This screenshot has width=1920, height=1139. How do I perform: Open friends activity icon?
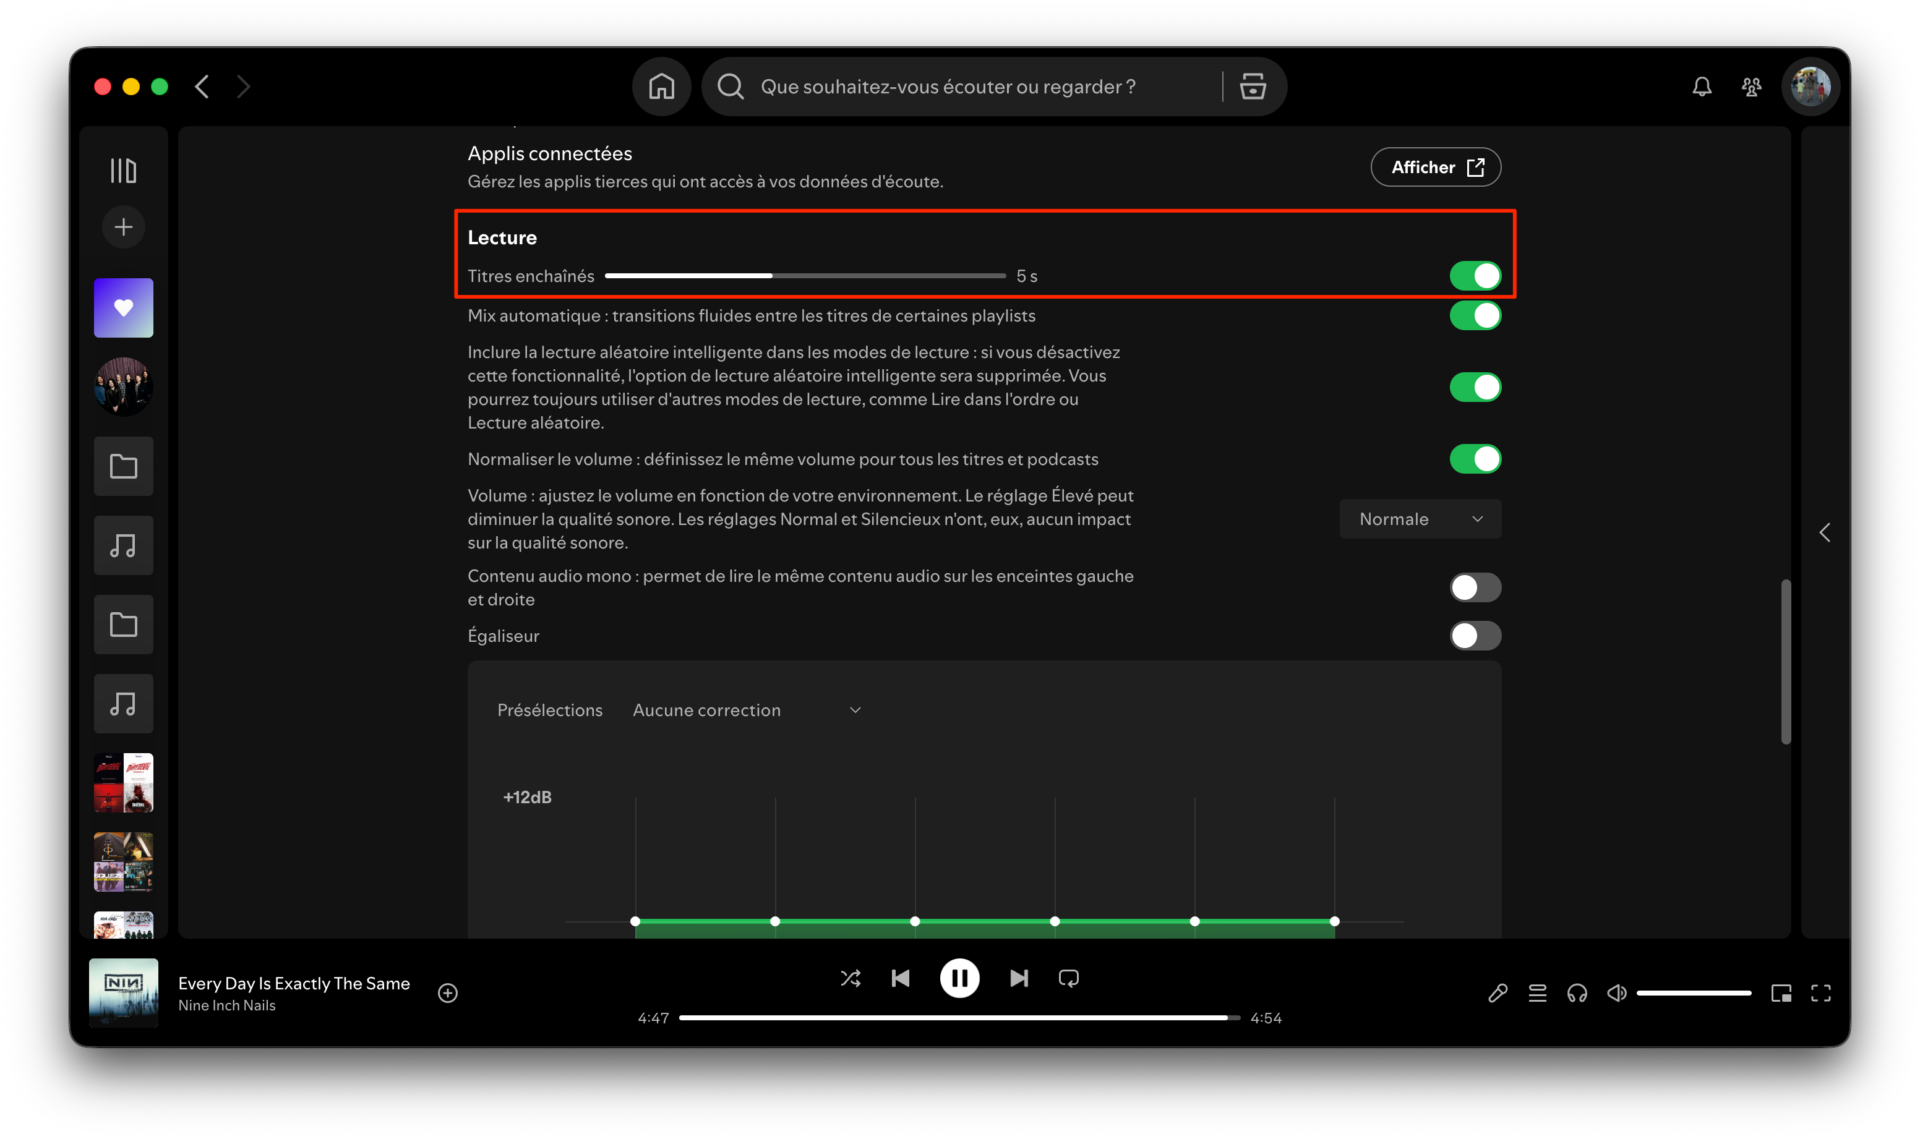pyautogui.click(x=1751, y=87)
